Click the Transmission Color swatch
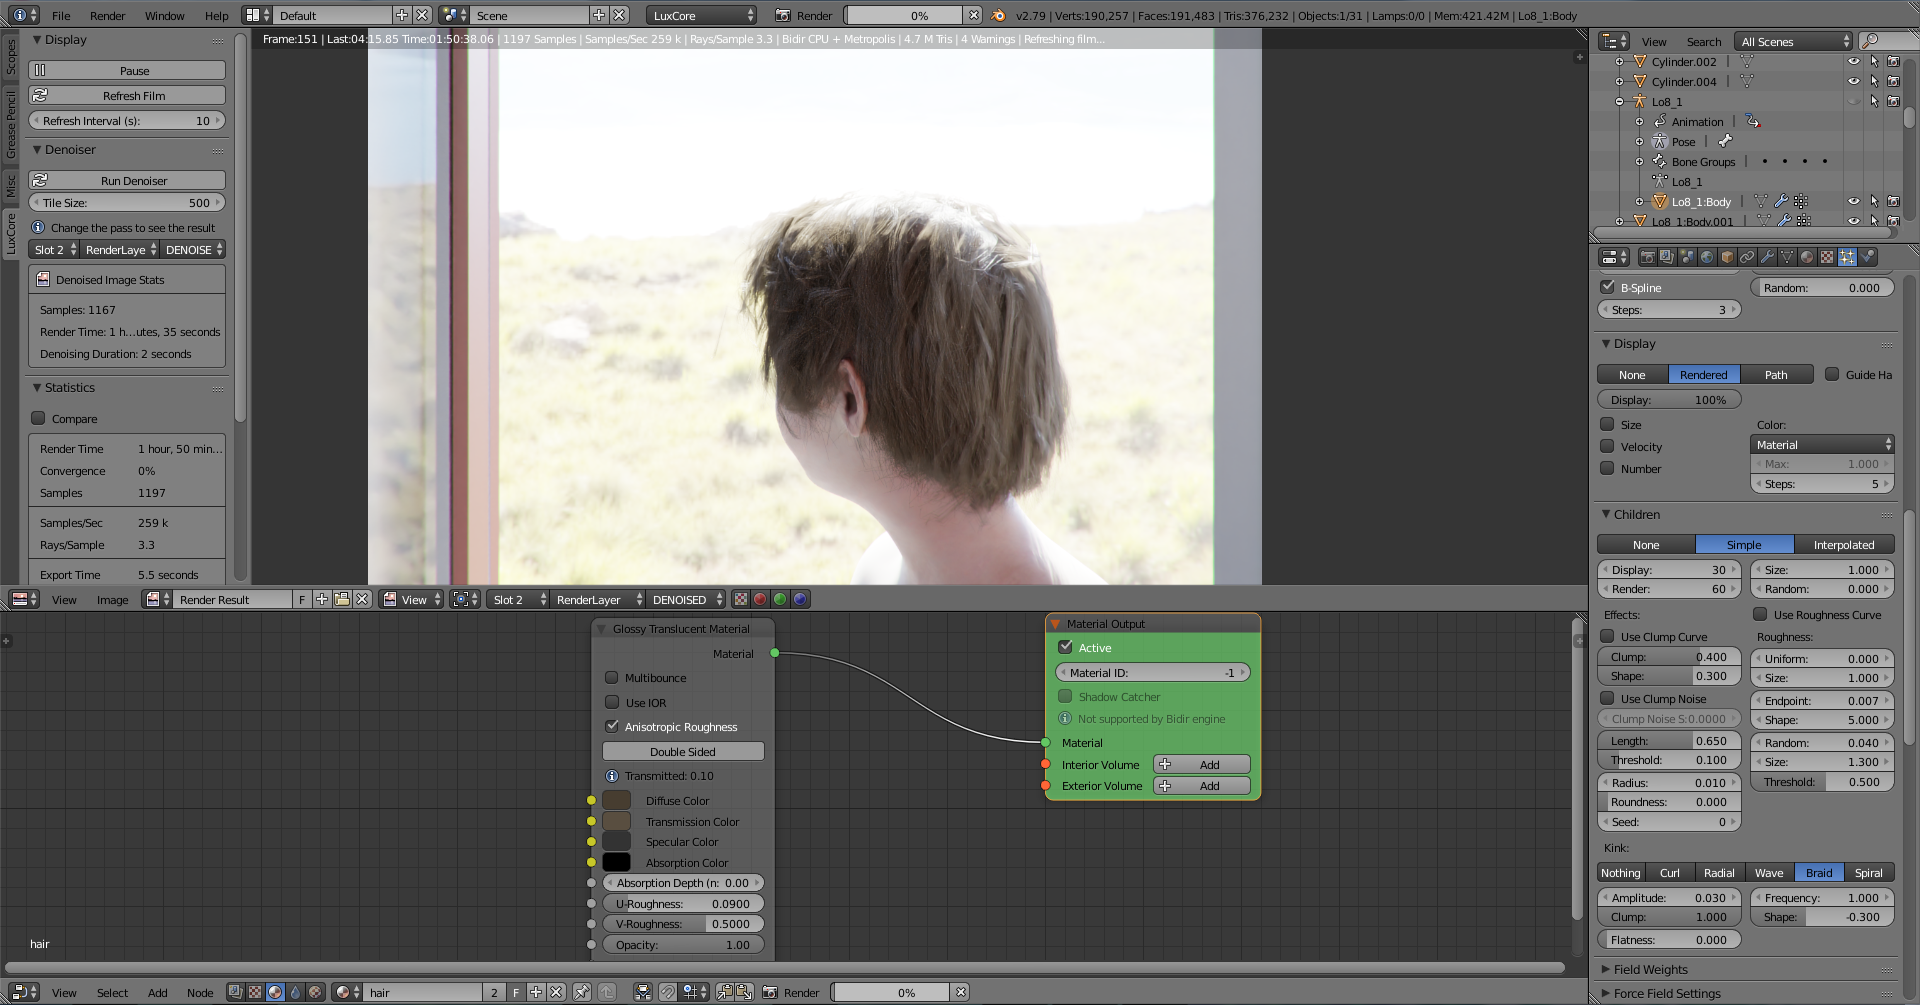Screen dimensions: 1920x1005 [617, 821]
